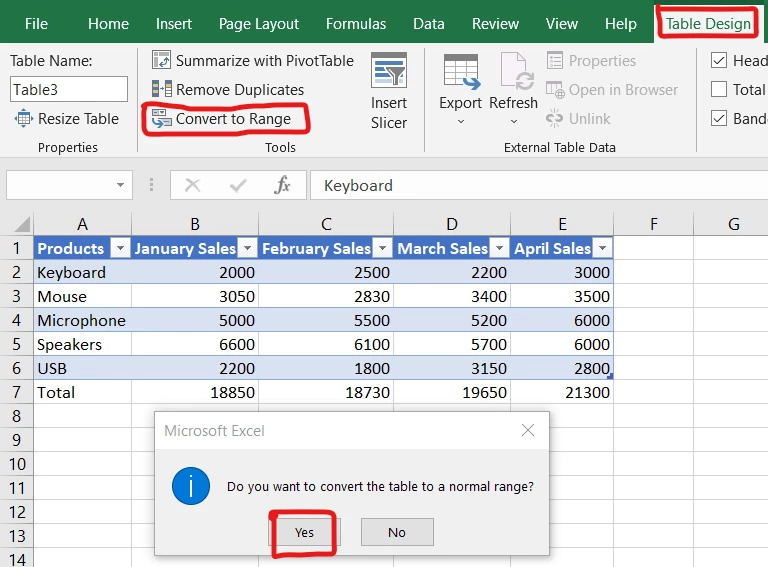The width and height of the screenshot is (768, 567).
Task: Open the February Sales filter dropdown
Action: tap(381, 249)
